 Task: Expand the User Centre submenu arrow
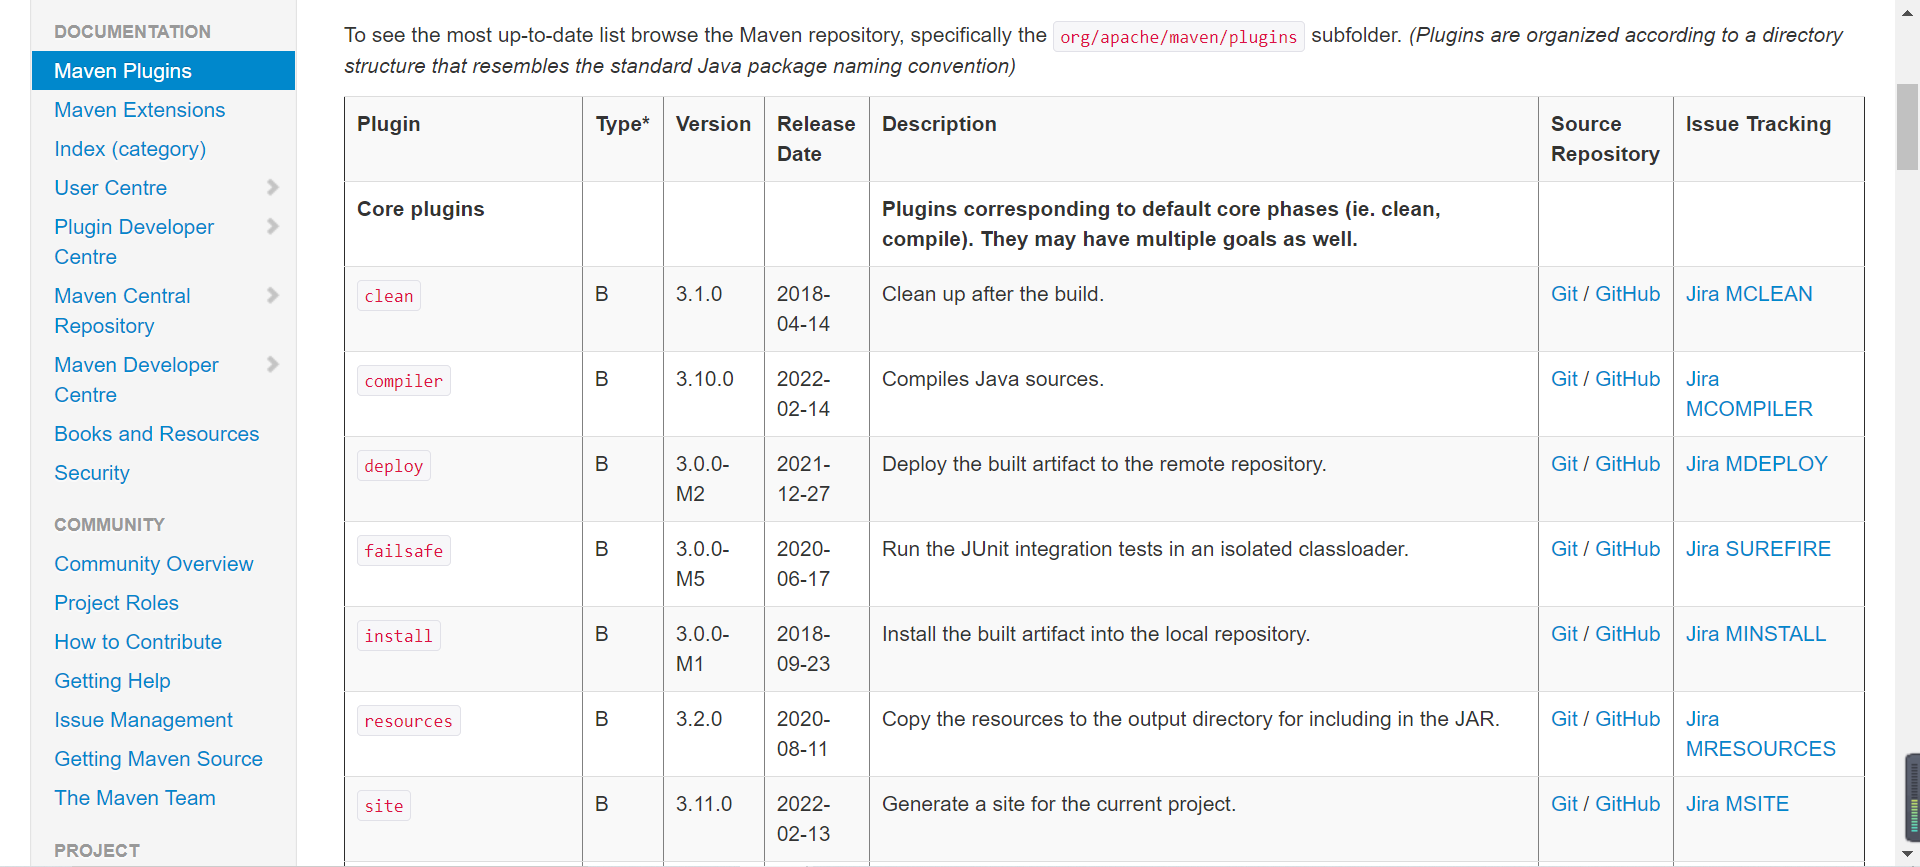[x=272, y=187]
